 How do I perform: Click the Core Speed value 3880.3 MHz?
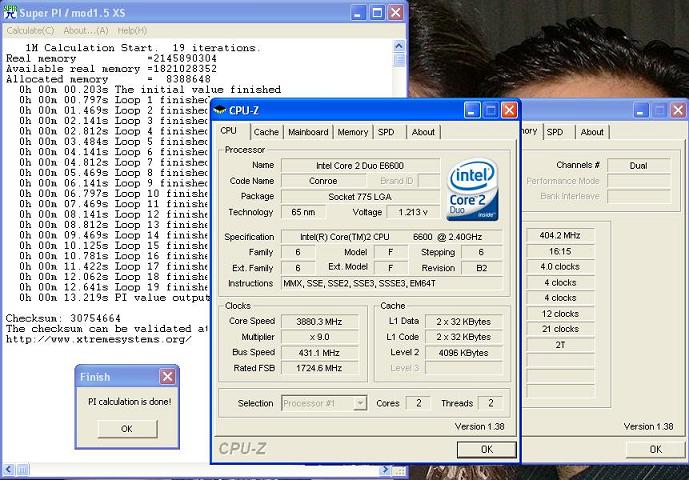click(x=319, y=321)
